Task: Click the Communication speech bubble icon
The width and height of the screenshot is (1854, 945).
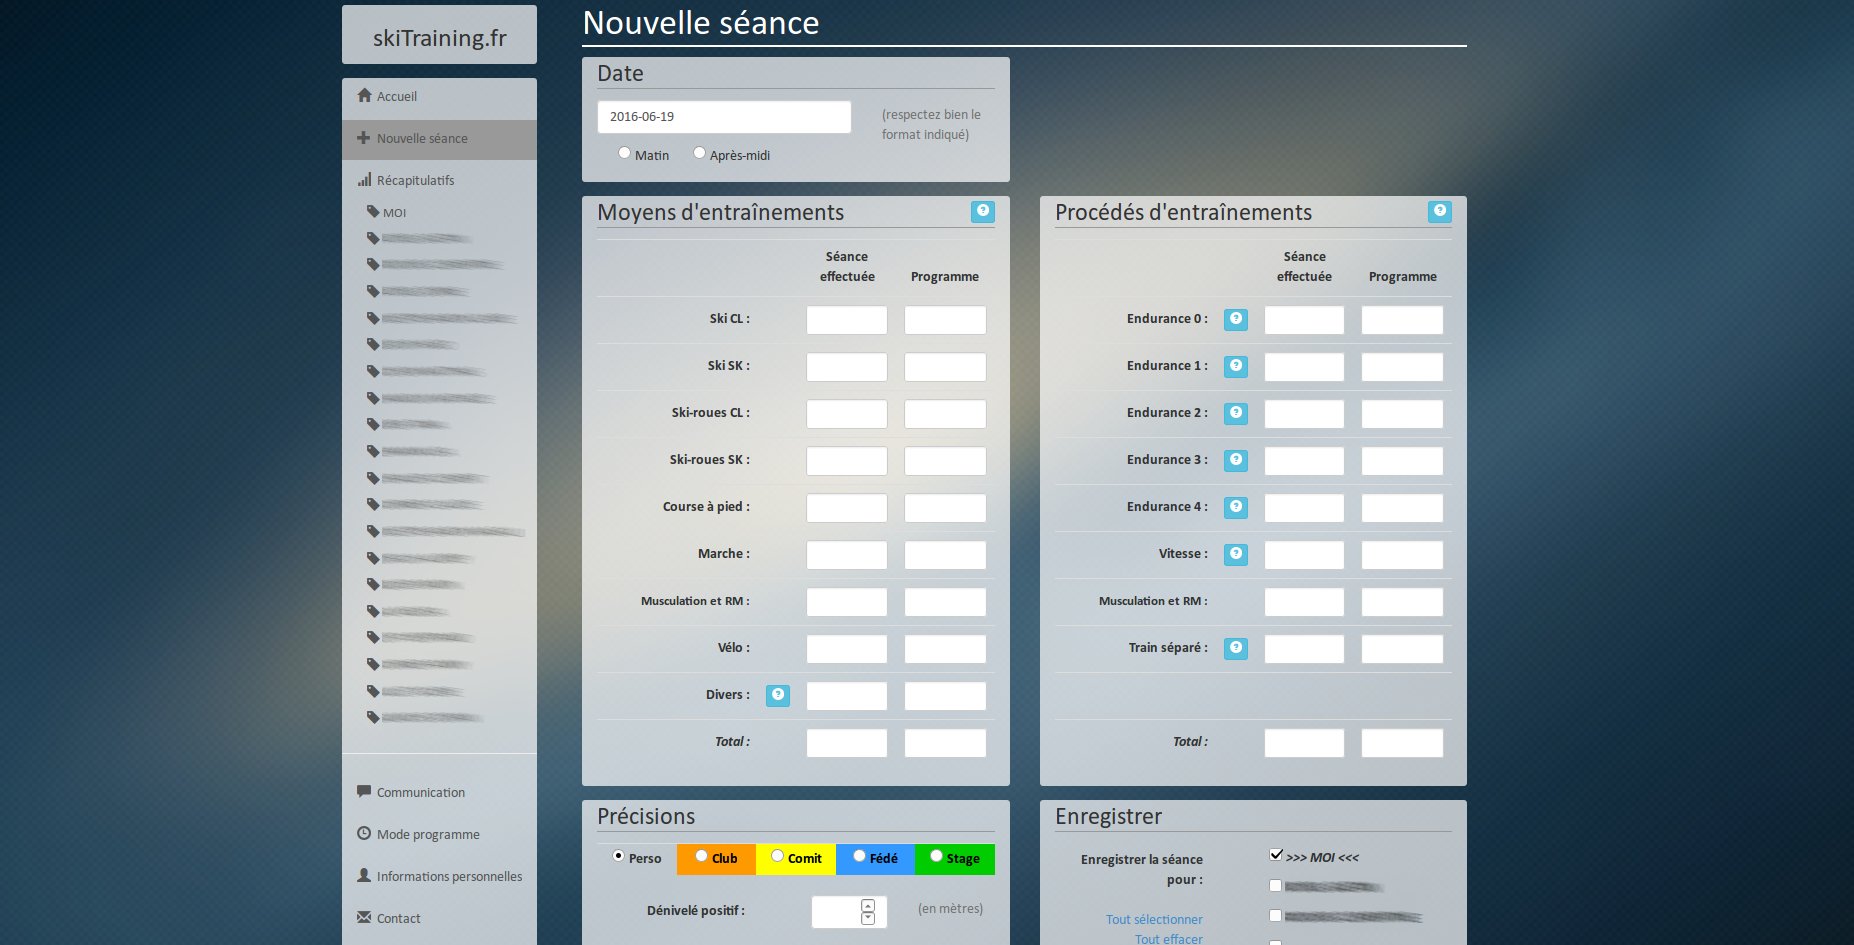Action: click(x=364, y=791)
